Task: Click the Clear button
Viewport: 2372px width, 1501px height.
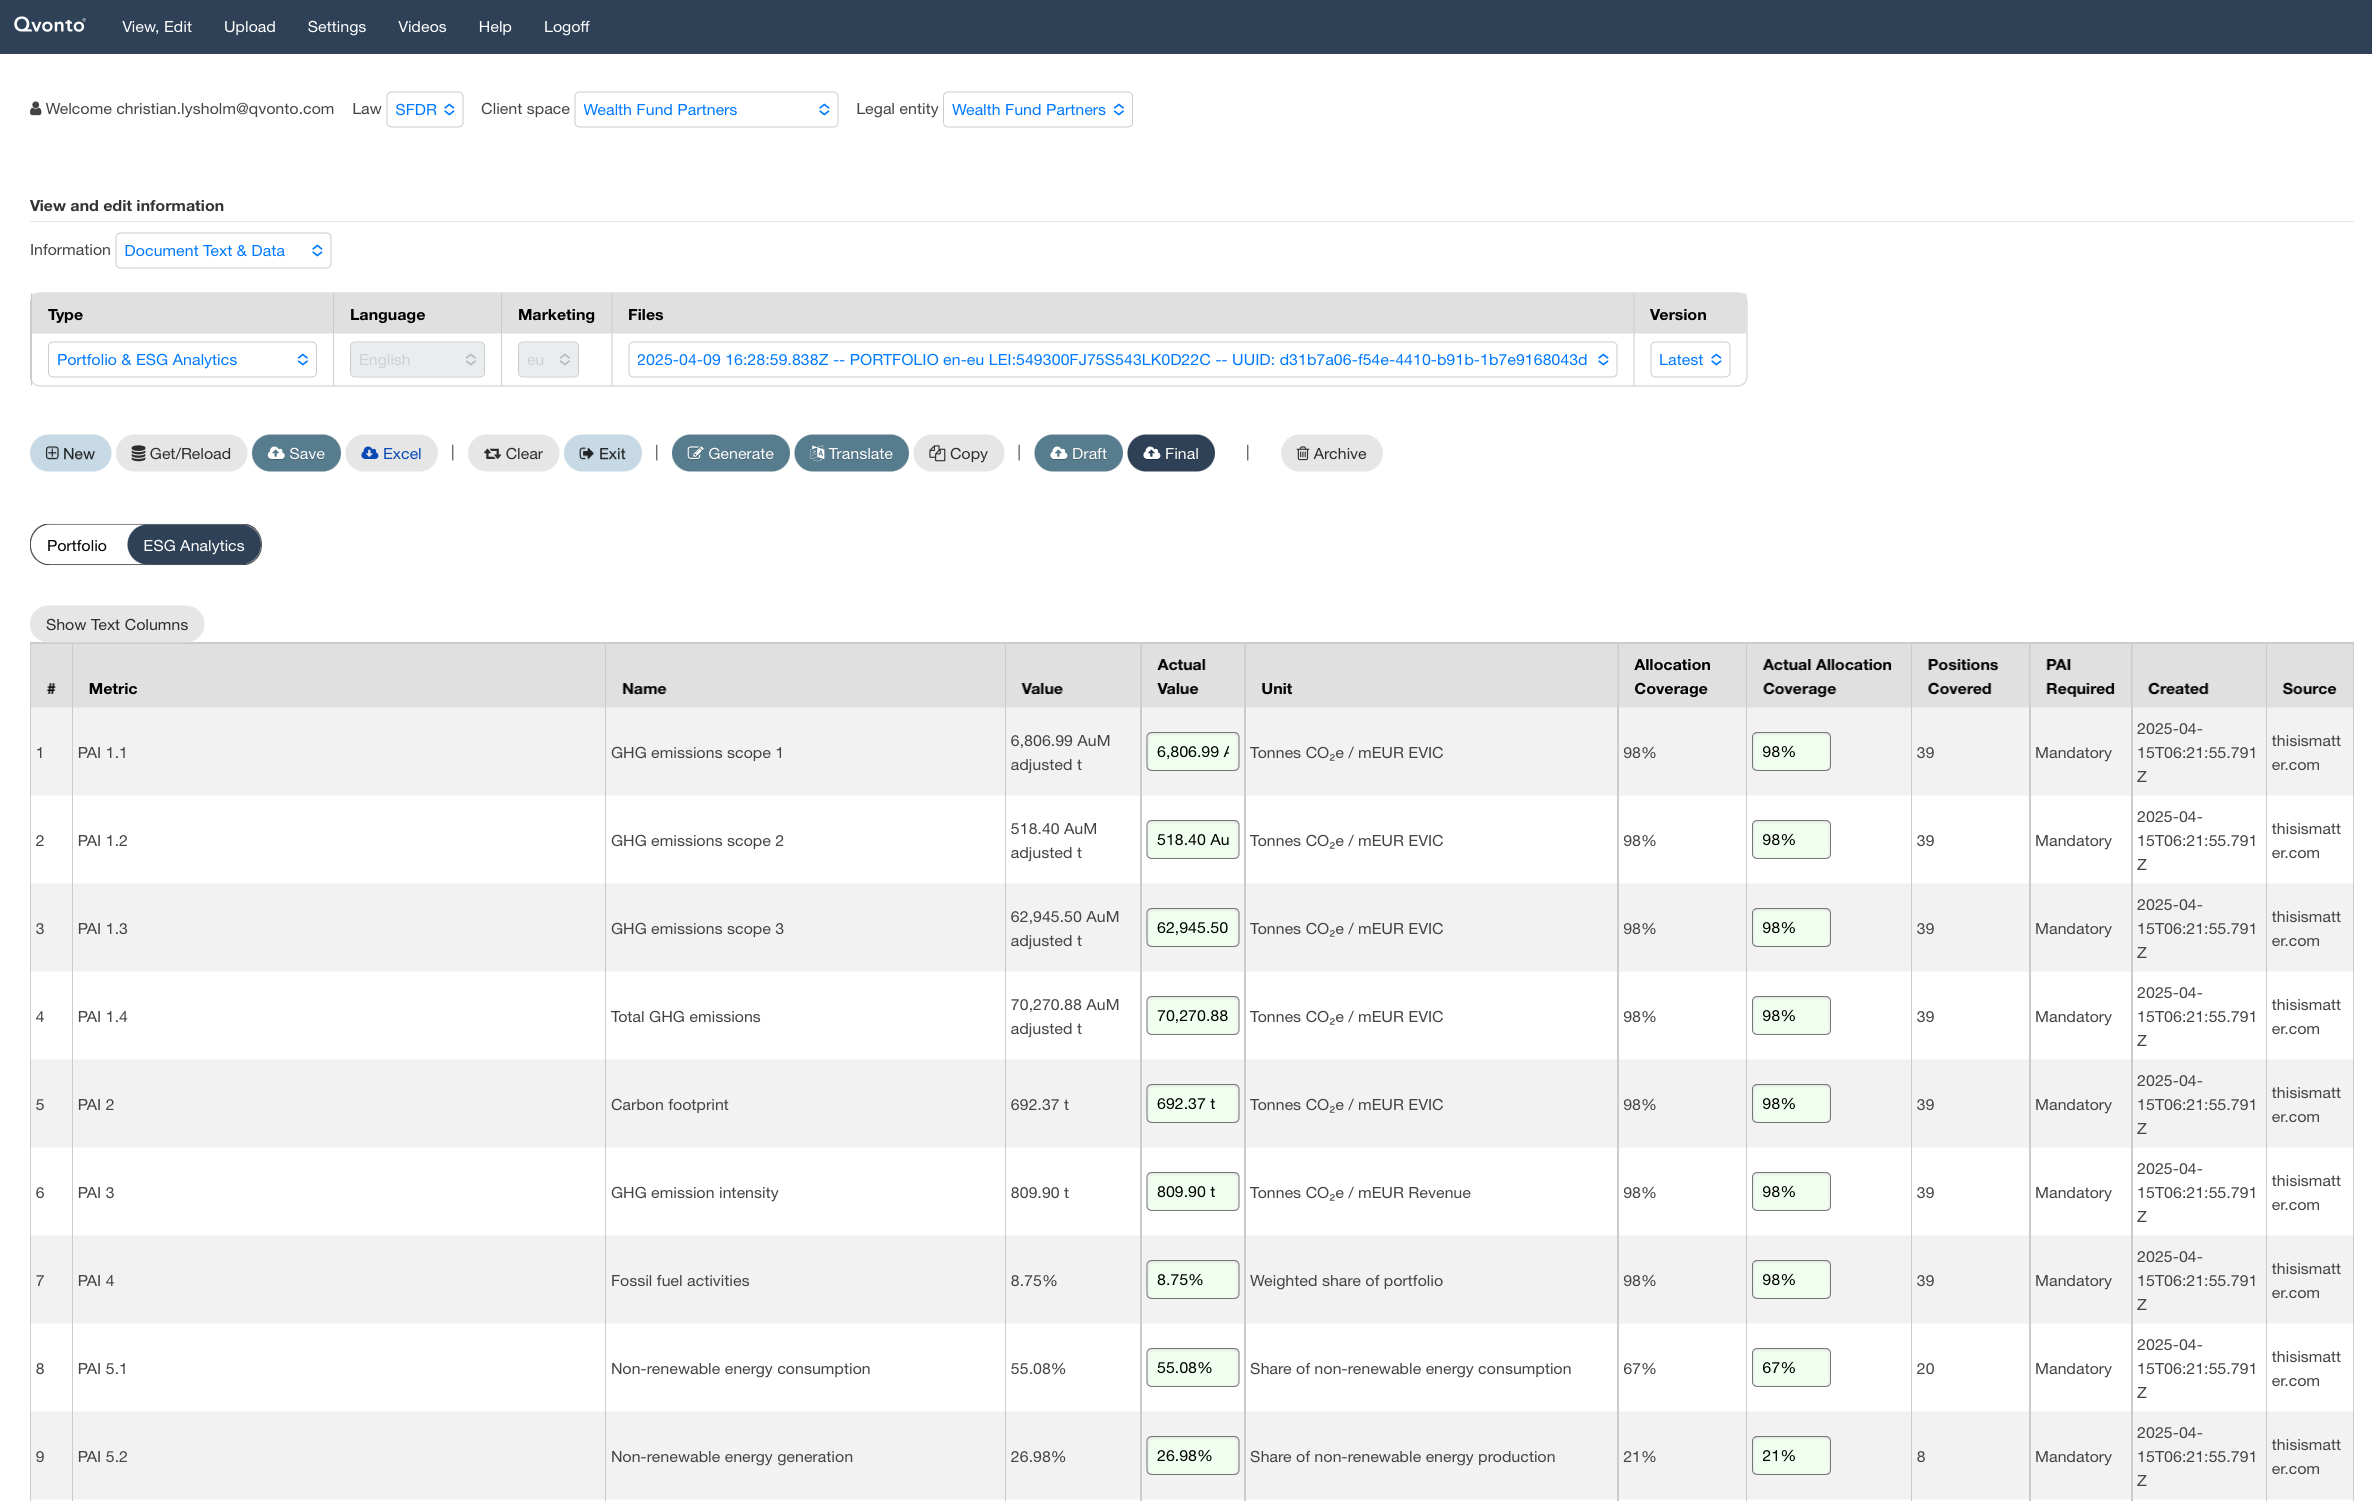Action: pos(513,453)
